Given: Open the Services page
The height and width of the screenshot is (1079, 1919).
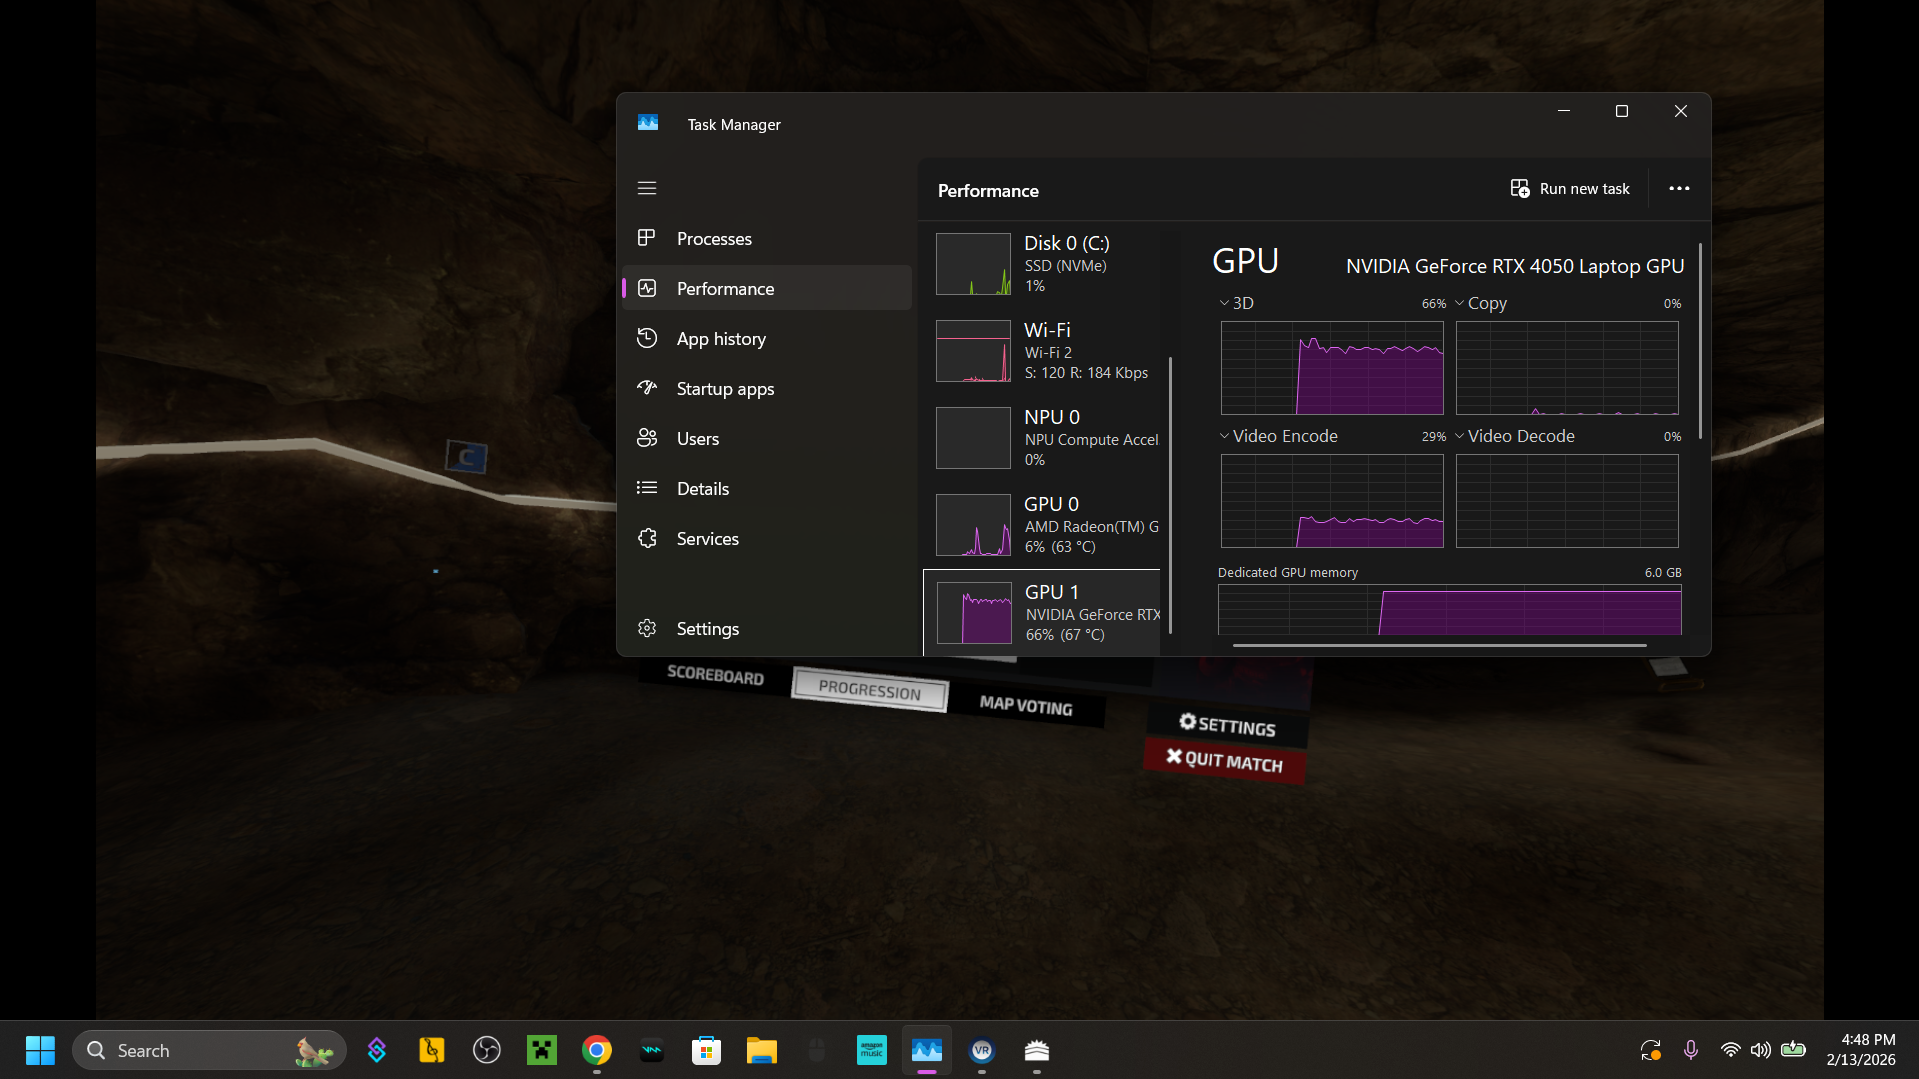Looking at the screenshot, I should [707, 539].
